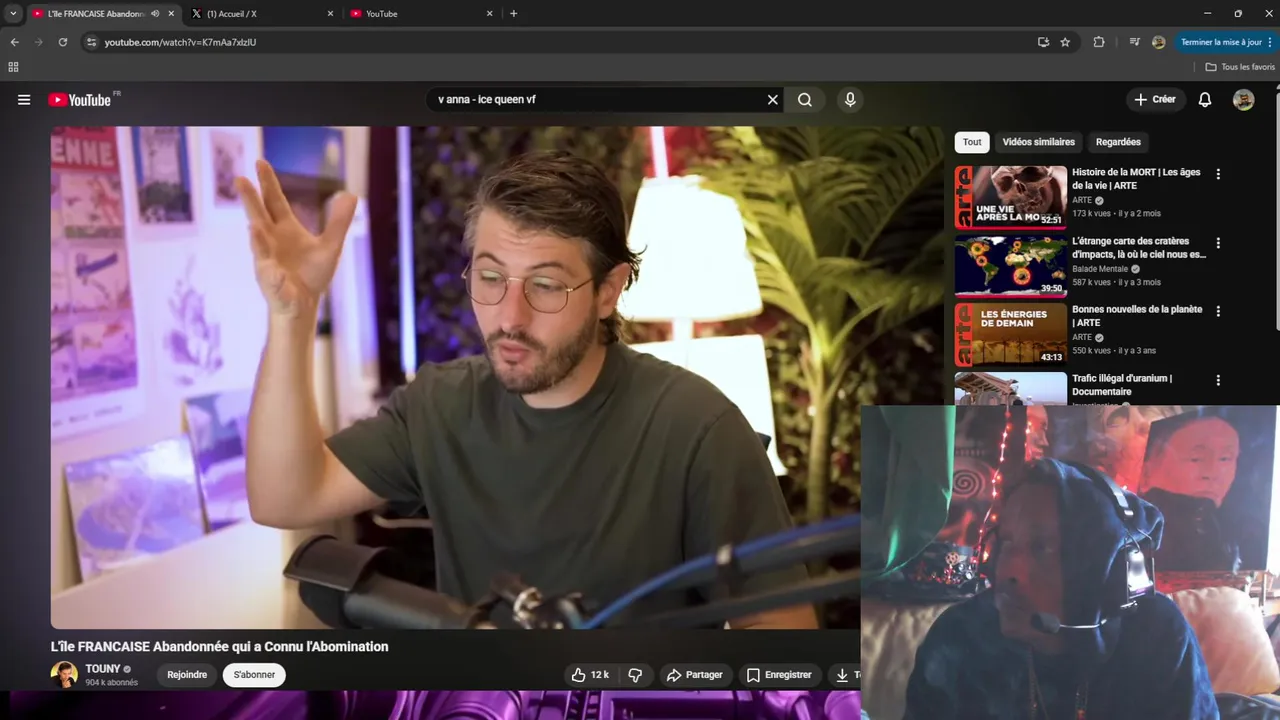1280x720 pixels.
Task: Close the L'île FRANCAISE tab
Action: [171, 14]
